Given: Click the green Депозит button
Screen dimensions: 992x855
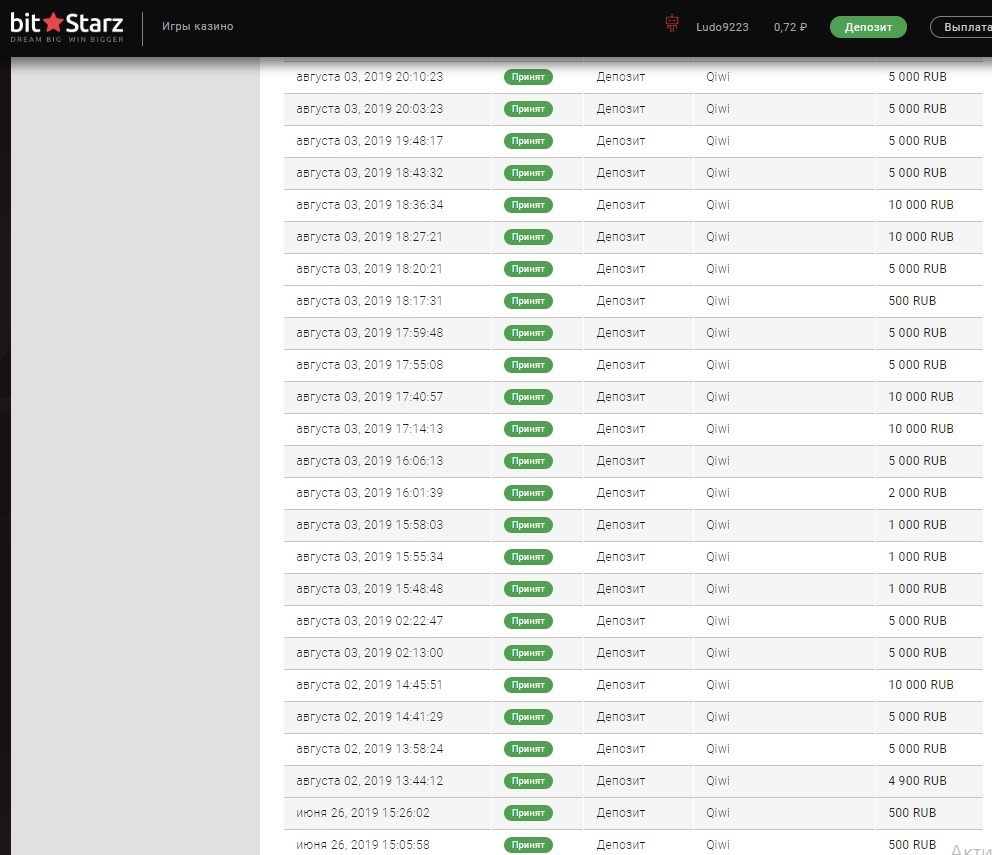Looking at the screenshot, I should [x=867, y=27].
